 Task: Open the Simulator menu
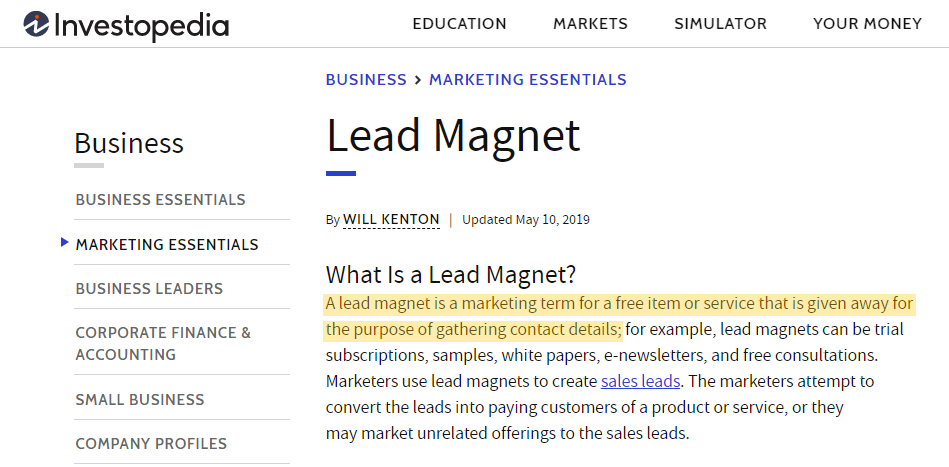(720, 24)
